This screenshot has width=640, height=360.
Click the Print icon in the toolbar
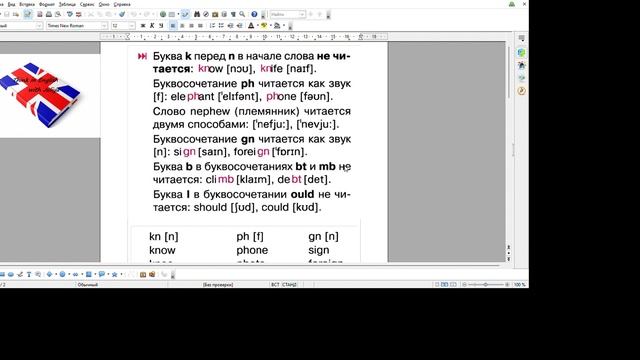(49, 14)
